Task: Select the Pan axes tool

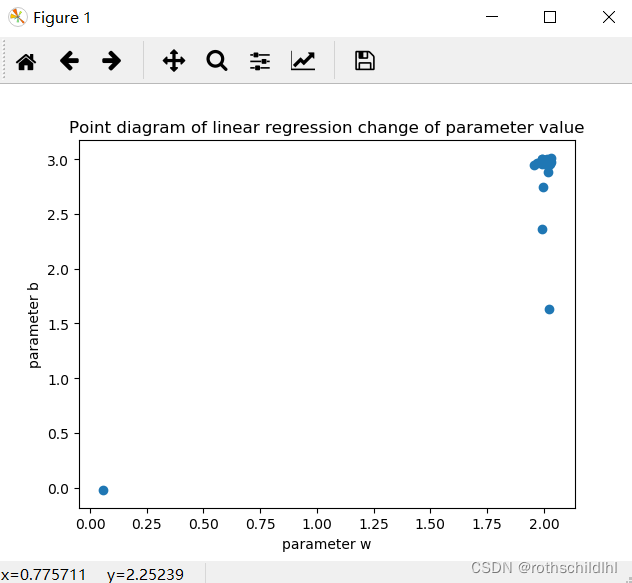Action: coord(174,61)
